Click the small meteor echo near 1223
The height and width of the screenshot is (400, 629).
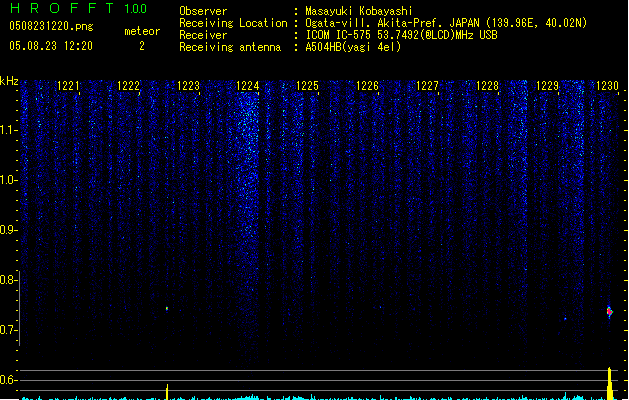tap(167, 309)
